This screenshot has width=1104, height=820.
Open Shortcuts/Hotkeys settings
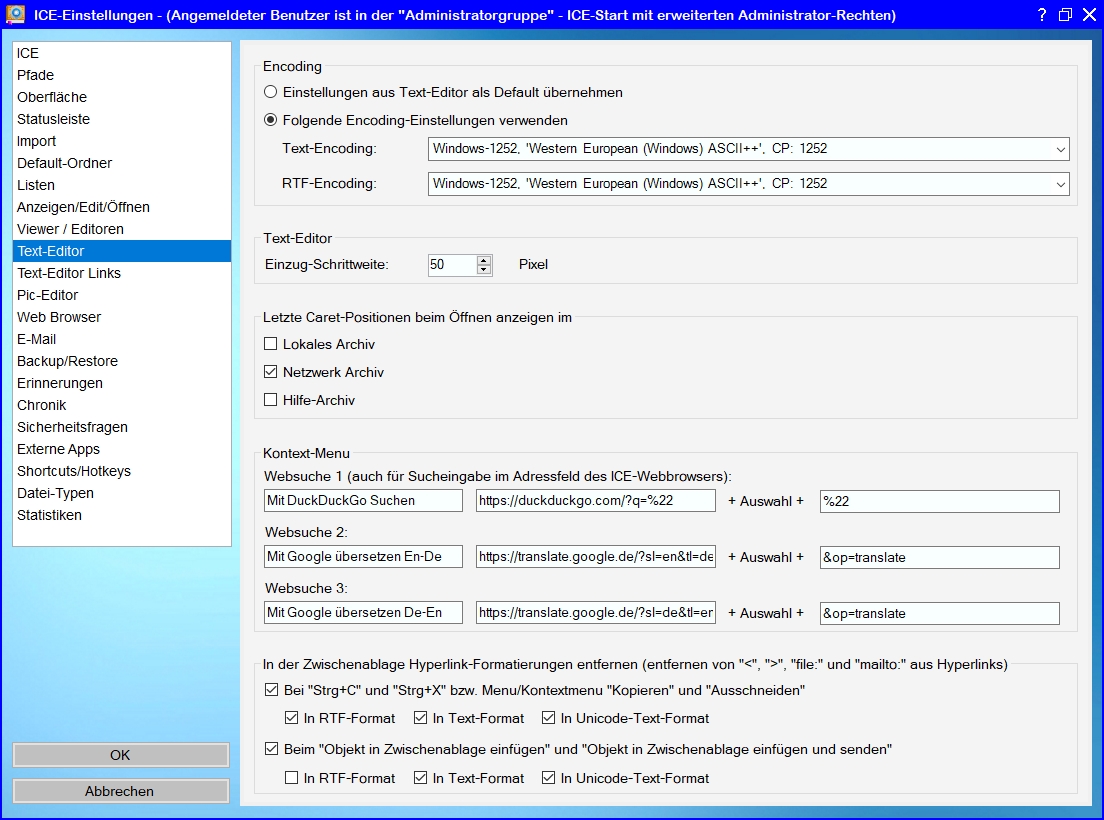tap(122, 471)
